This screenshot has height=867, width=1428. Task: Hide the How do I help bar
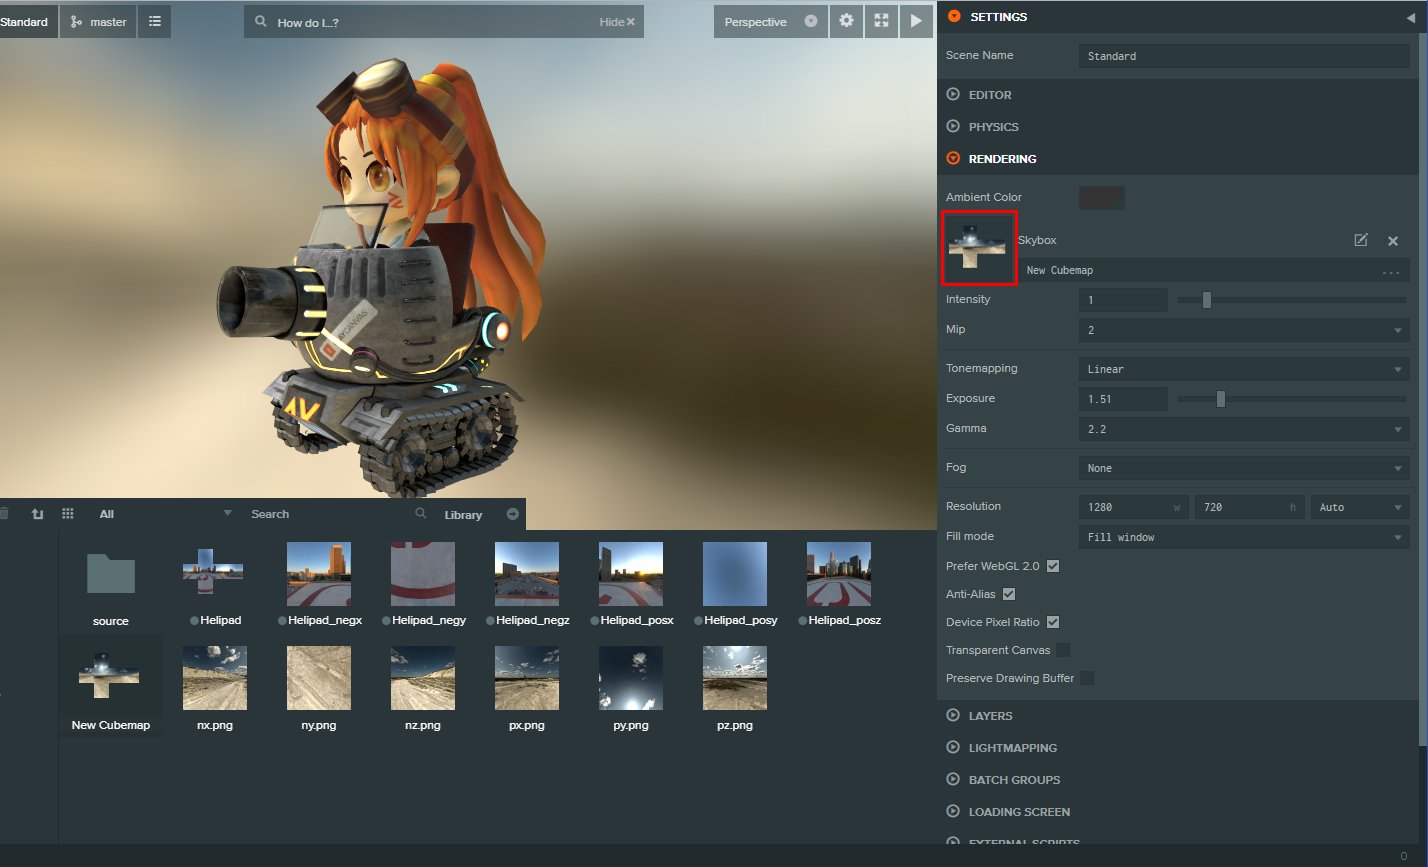[617, 22]
